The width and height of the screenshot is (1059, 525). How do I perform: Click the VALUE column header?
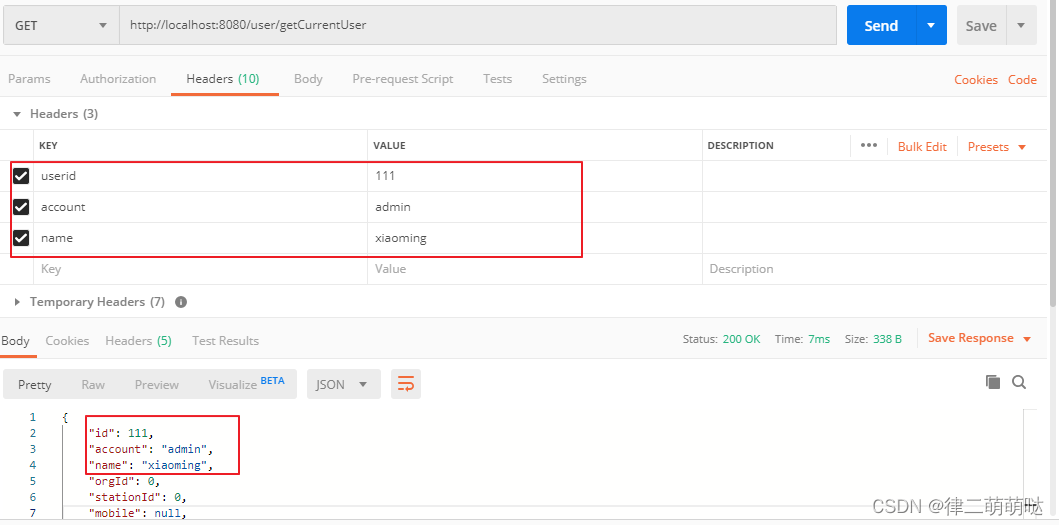[390, 146]
